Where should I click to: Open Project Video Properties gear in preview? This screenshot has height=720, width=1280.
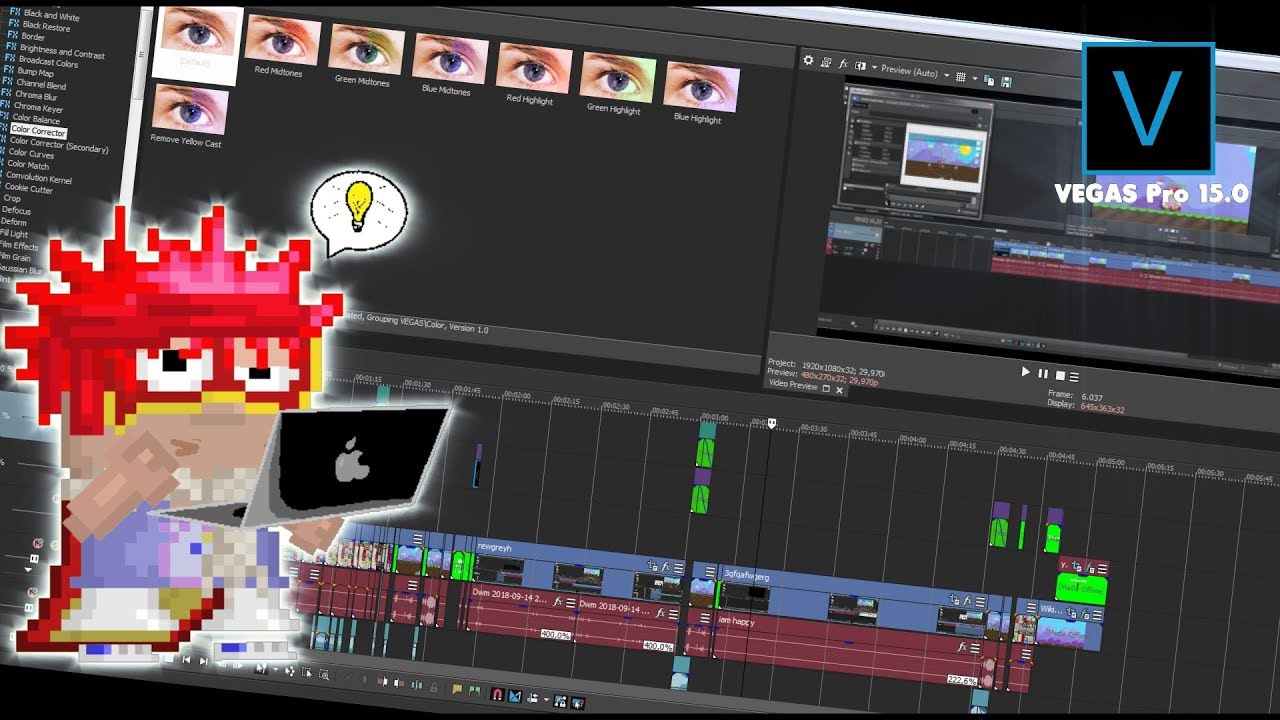(809, 61)
